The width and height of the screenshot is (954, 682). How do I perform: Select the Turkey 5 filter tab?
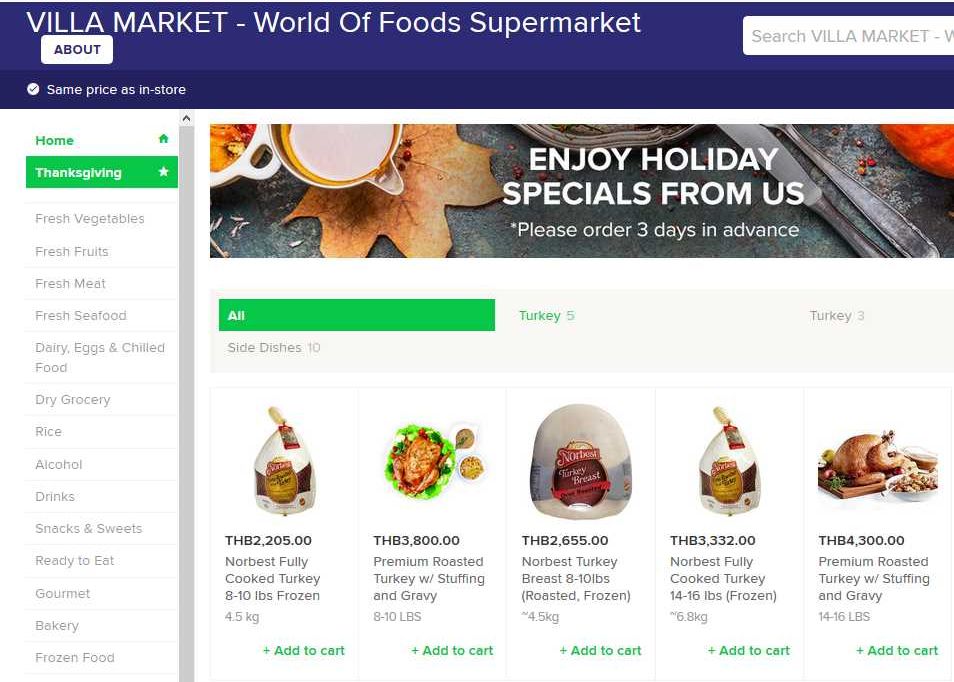546,315
